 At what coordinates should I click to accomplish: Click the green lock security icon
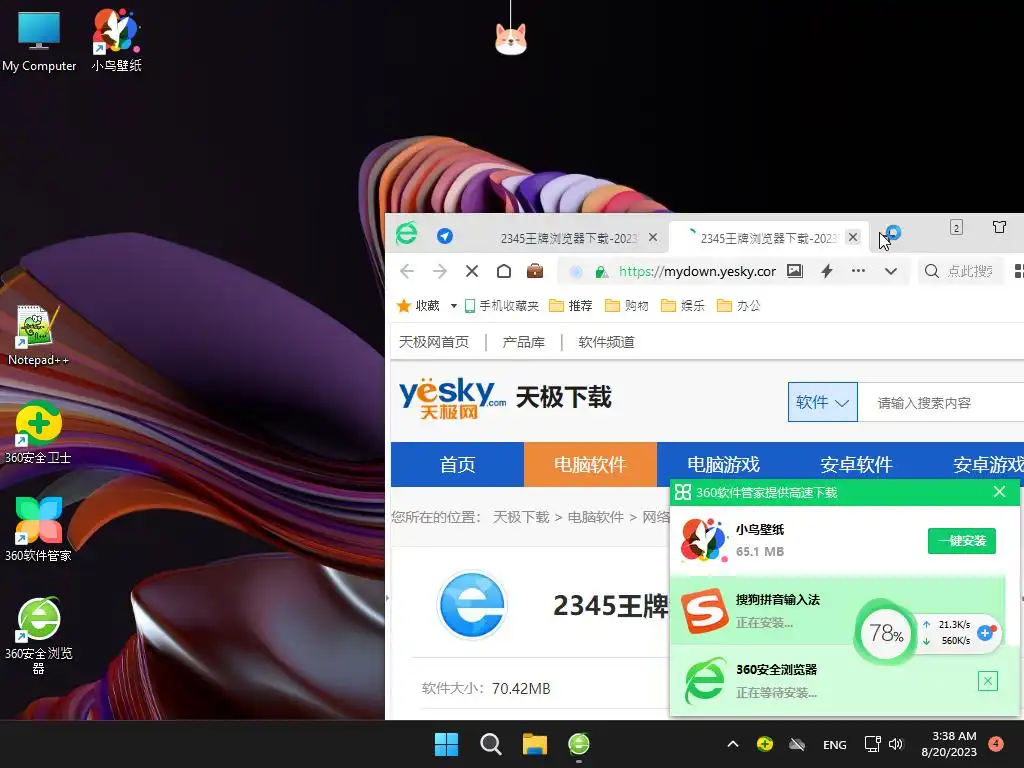pos(601,272)
